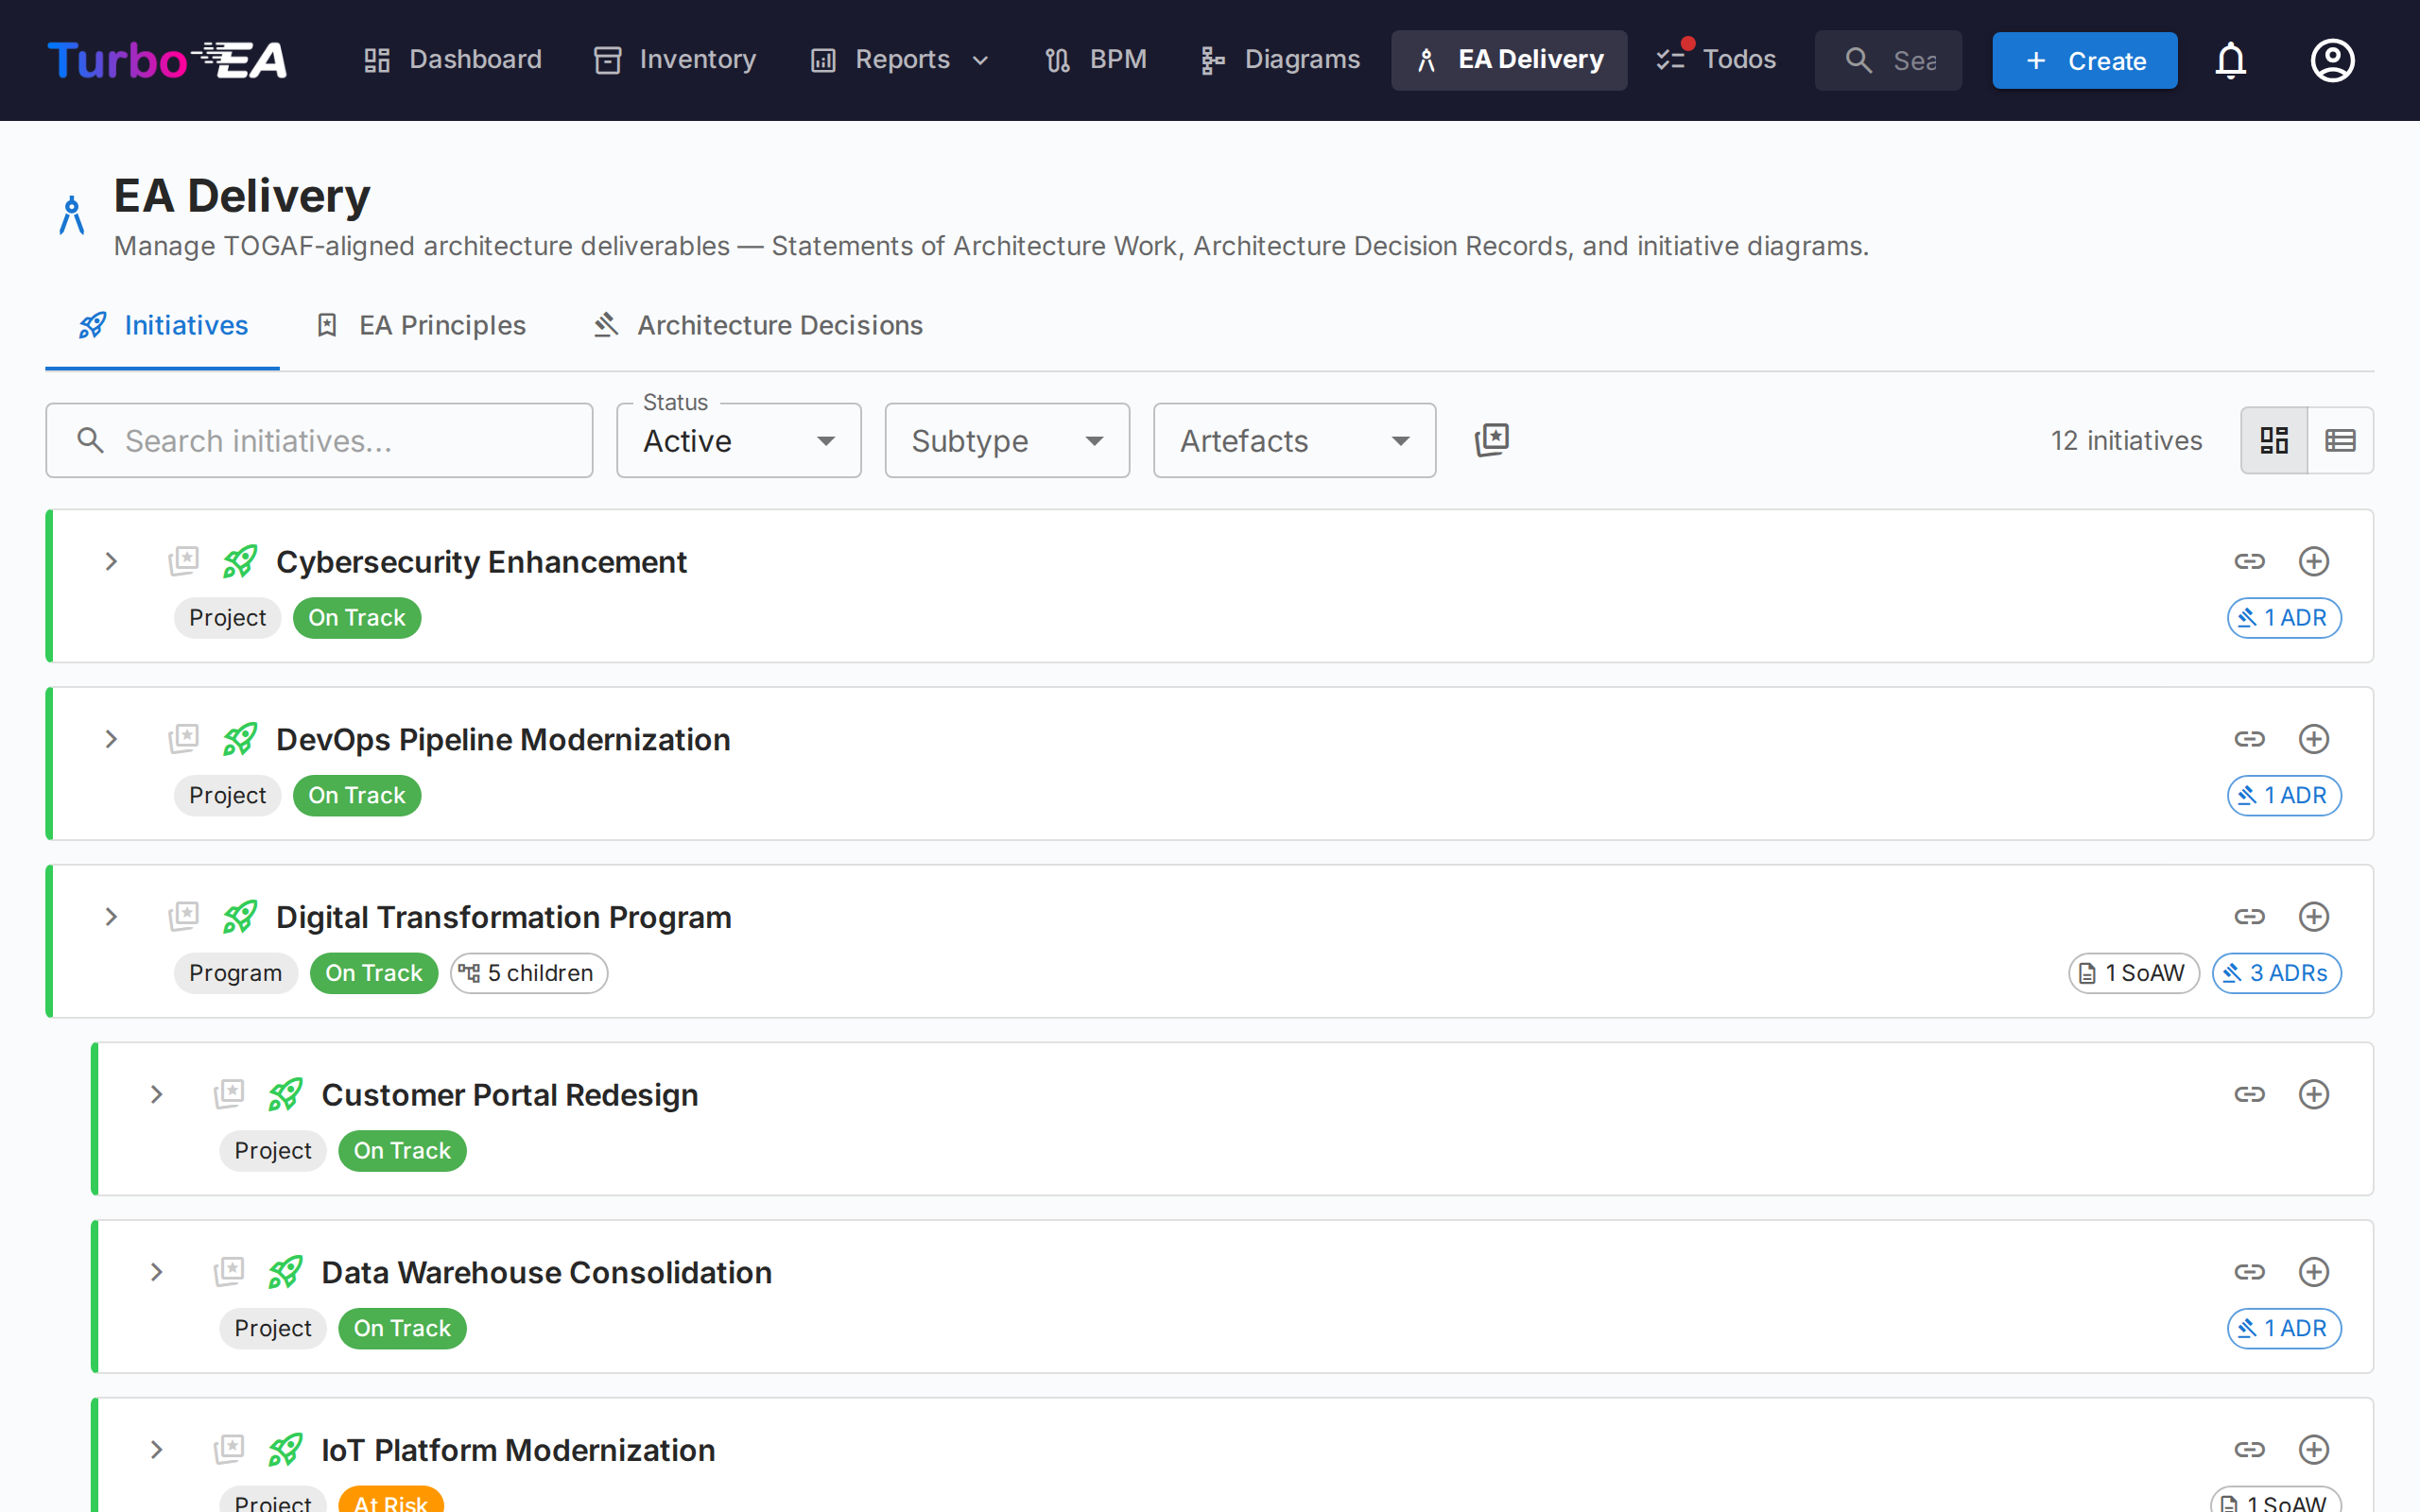Click the plus icon on IoT Platform Modernization row
2420x1512 pixels.
(x=2314, y=1449)
